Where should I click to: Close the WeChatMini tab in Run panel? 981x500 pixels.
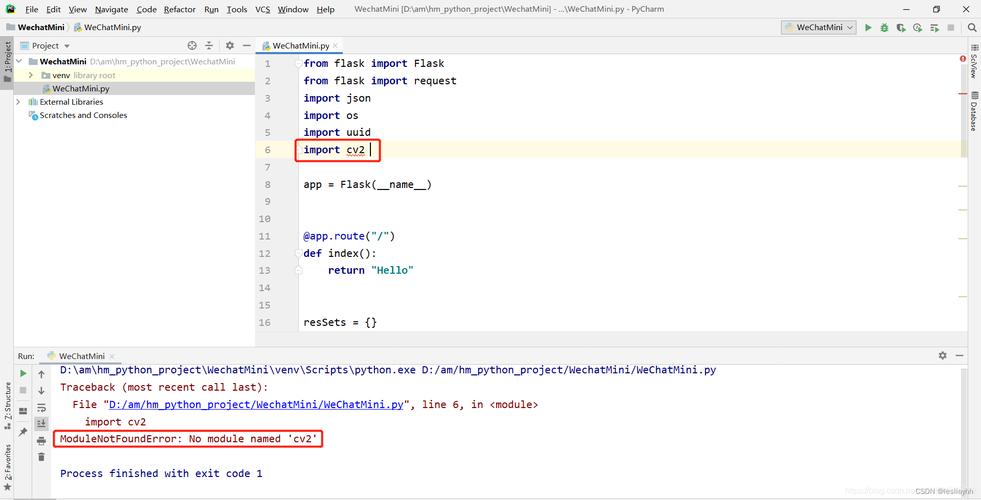(111, 356)
